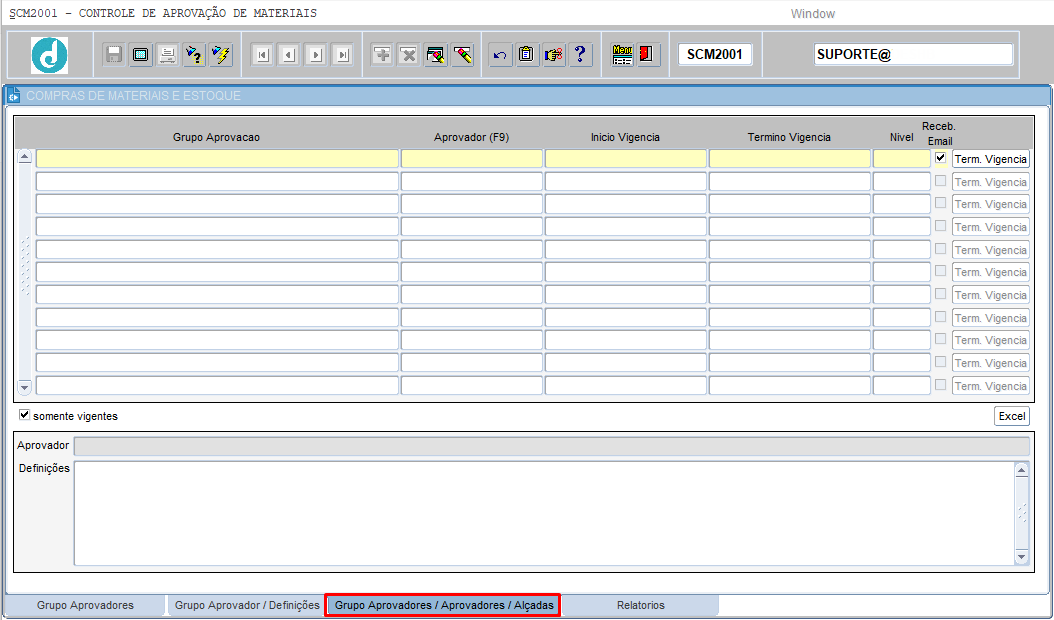
Task: Delete record using the X icon
Action: (x=409, y=54)
